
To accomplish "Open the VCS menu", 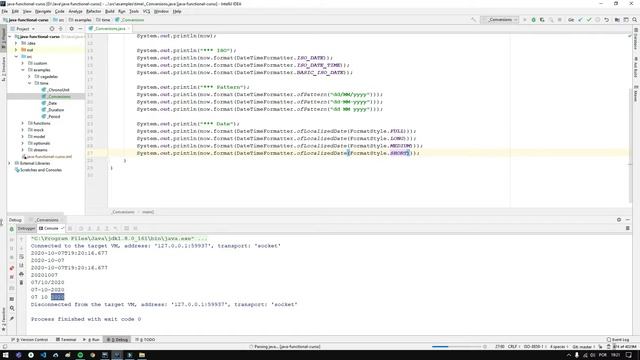I will pyautogui.click(x=147, y=11).
